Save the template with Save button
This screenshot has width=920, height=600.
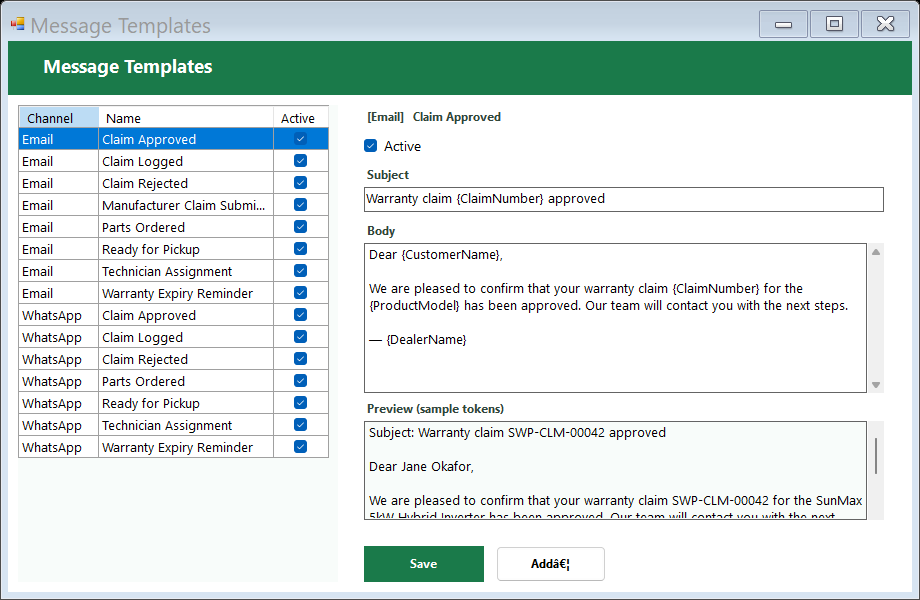coord(424,564)
